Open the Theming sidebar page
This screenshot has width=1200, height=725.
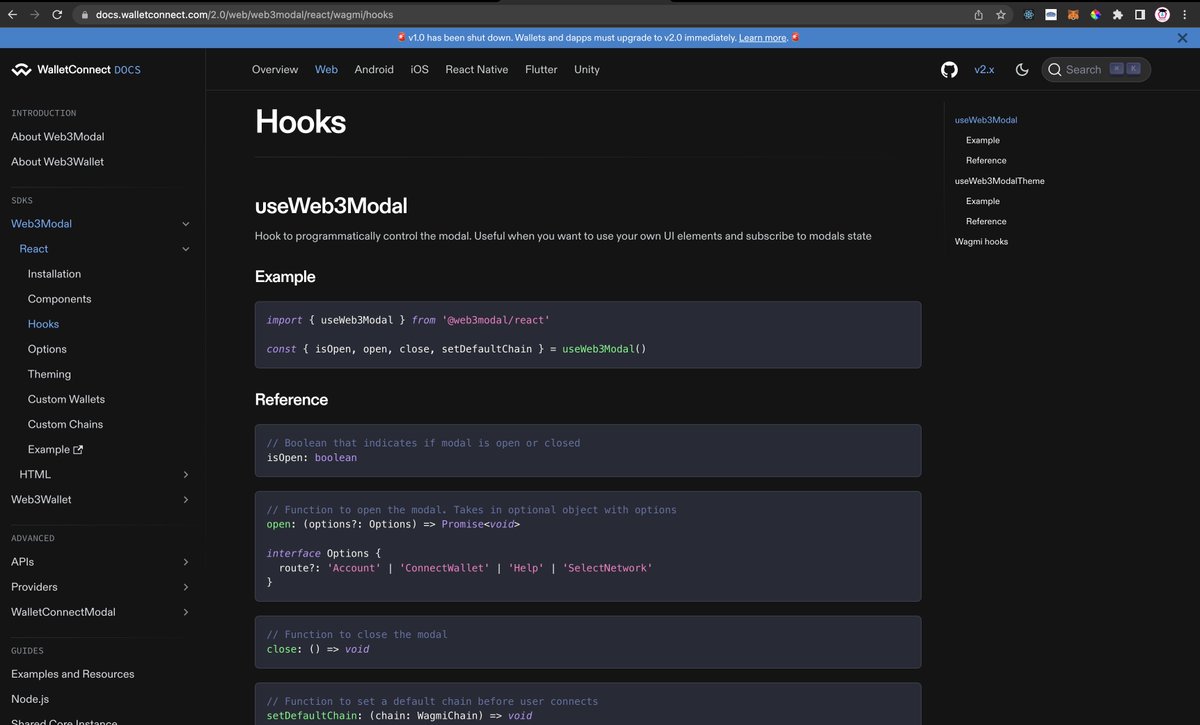click(x=49, y=374)
